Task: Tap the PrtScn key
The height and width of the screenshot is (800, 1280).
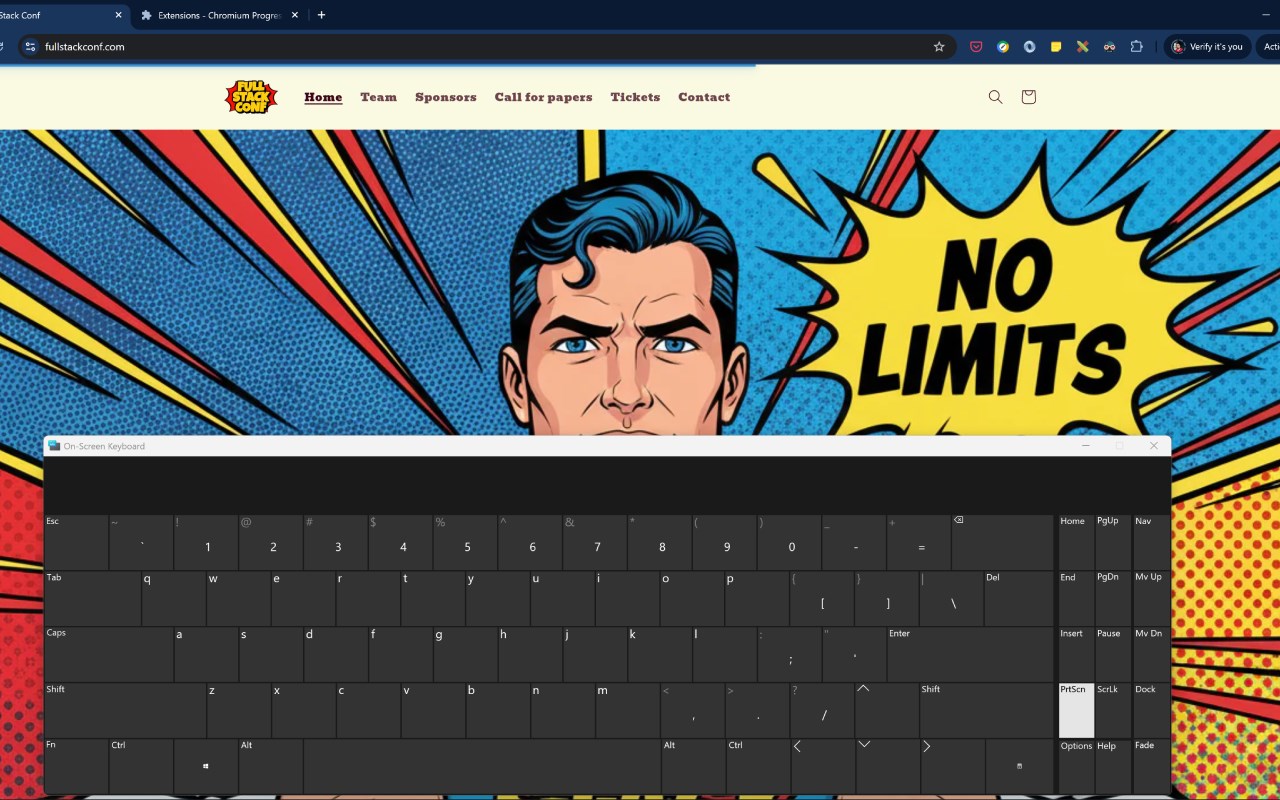Action: point(1076,710)
